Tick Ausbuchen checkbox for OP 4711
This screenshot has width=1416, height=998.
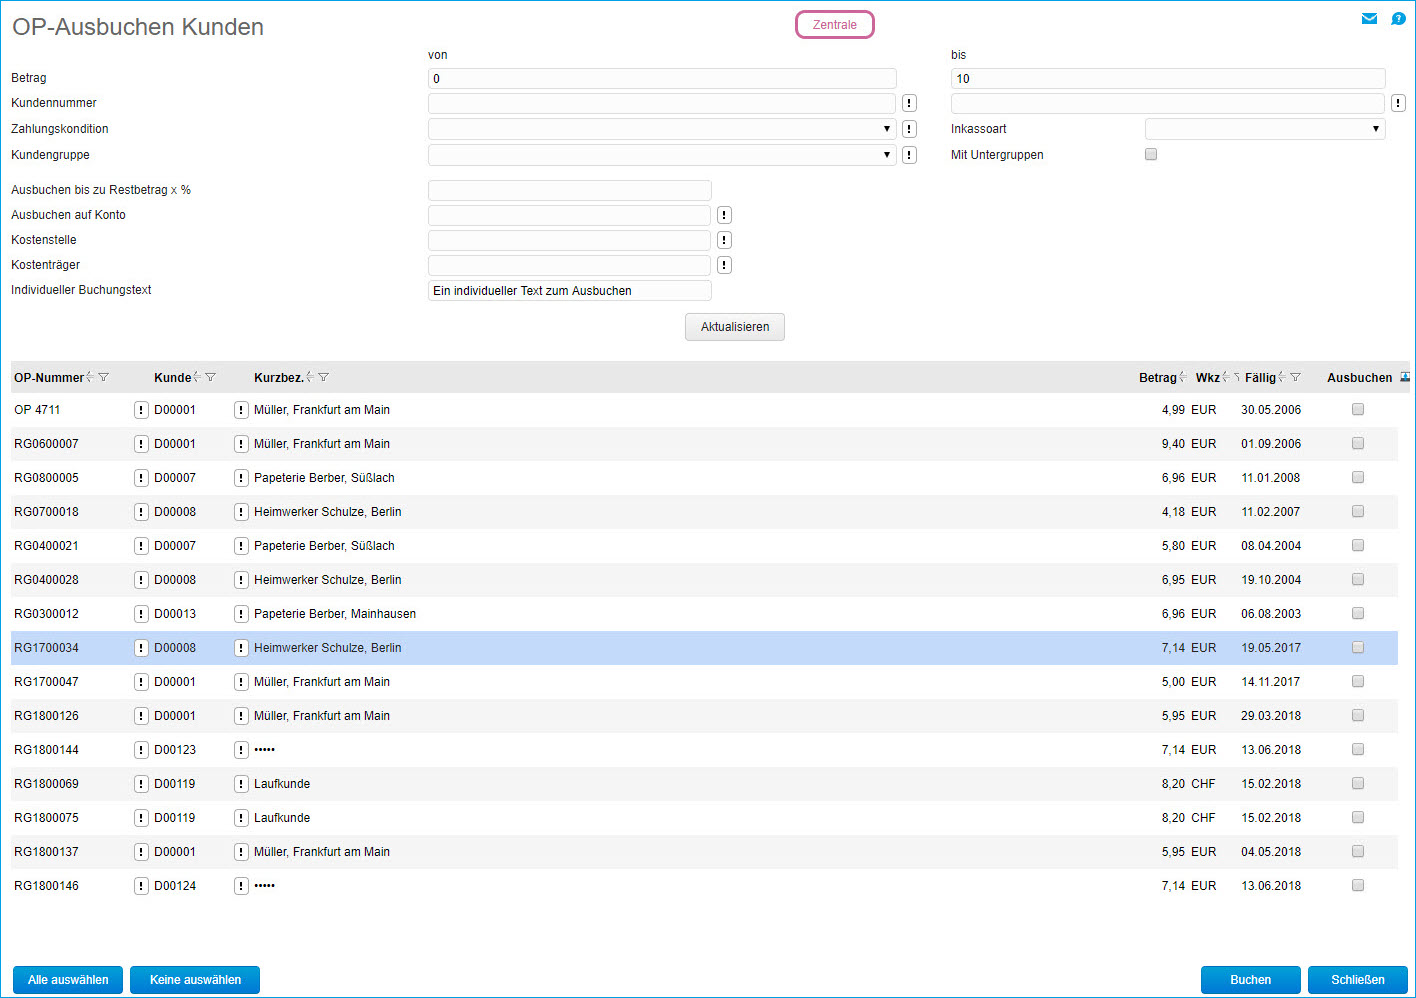click(x=1358, y=409)
